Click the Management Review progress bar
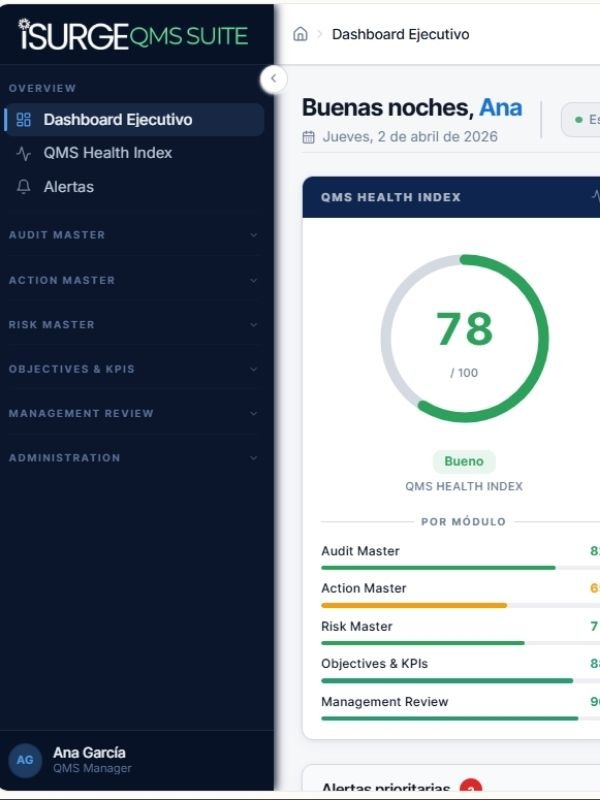This screenshot has height=800, width=600. click(460, 718)
